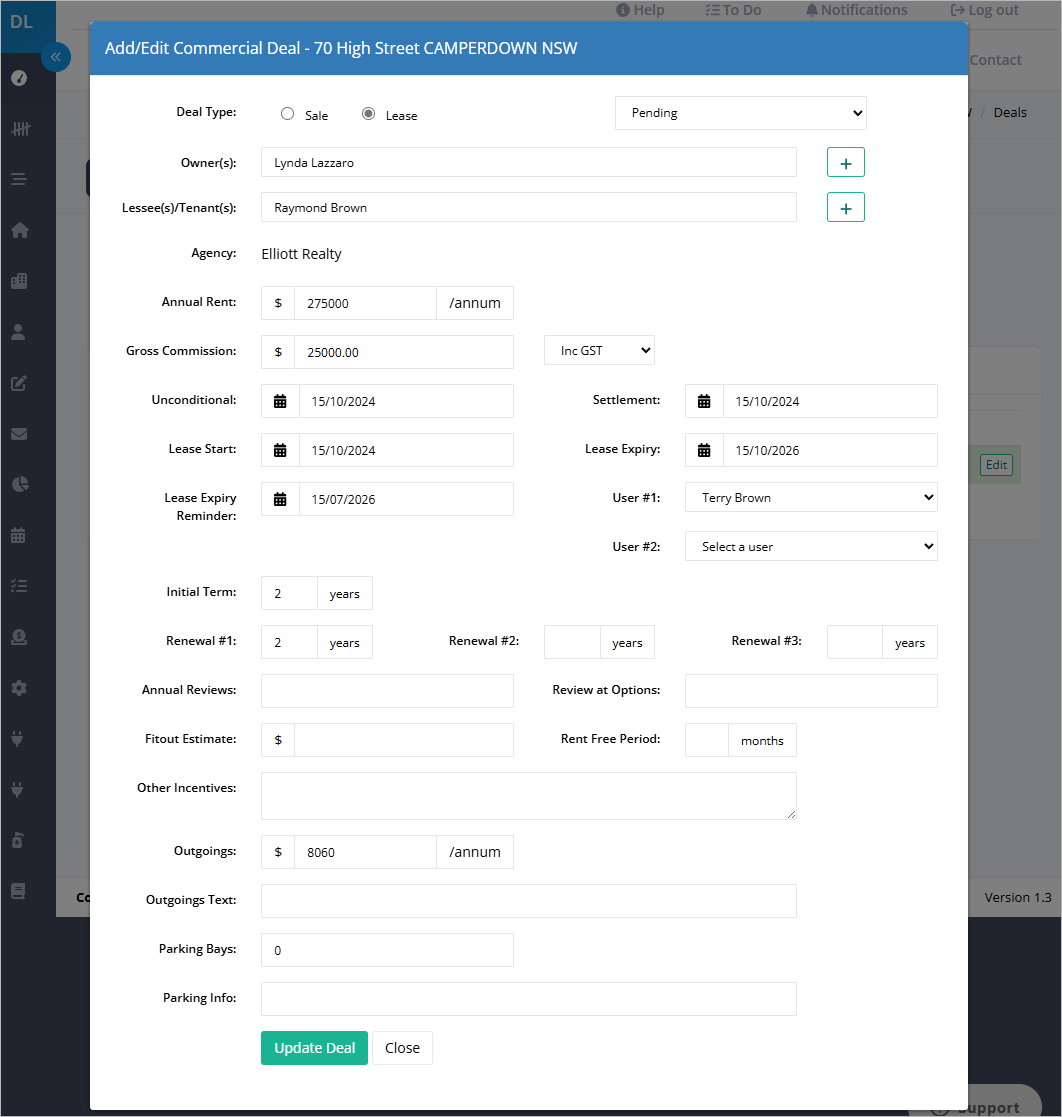Open the Settlement date calendar icon

(x=704, y=401)
